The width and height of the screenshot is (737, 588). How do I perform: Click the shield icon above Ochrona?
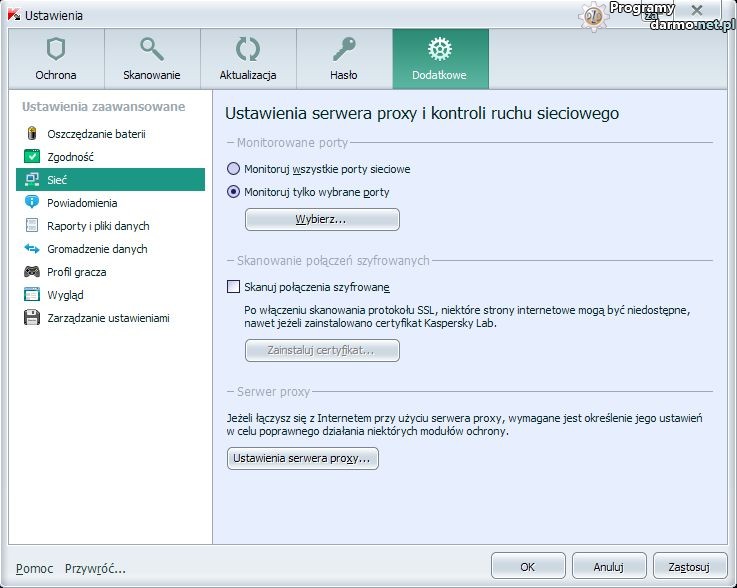(56, 49)
